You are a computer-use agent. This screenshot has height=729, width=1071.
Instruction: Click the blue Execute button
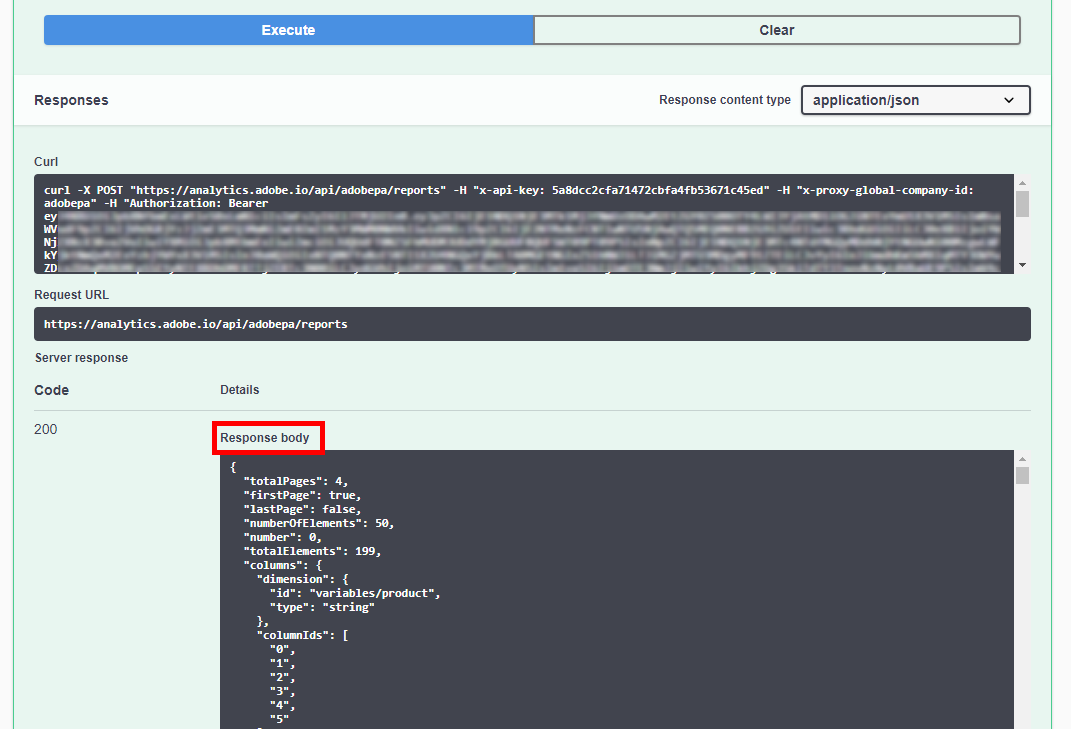pyautogui.click(x=288, y=30)
